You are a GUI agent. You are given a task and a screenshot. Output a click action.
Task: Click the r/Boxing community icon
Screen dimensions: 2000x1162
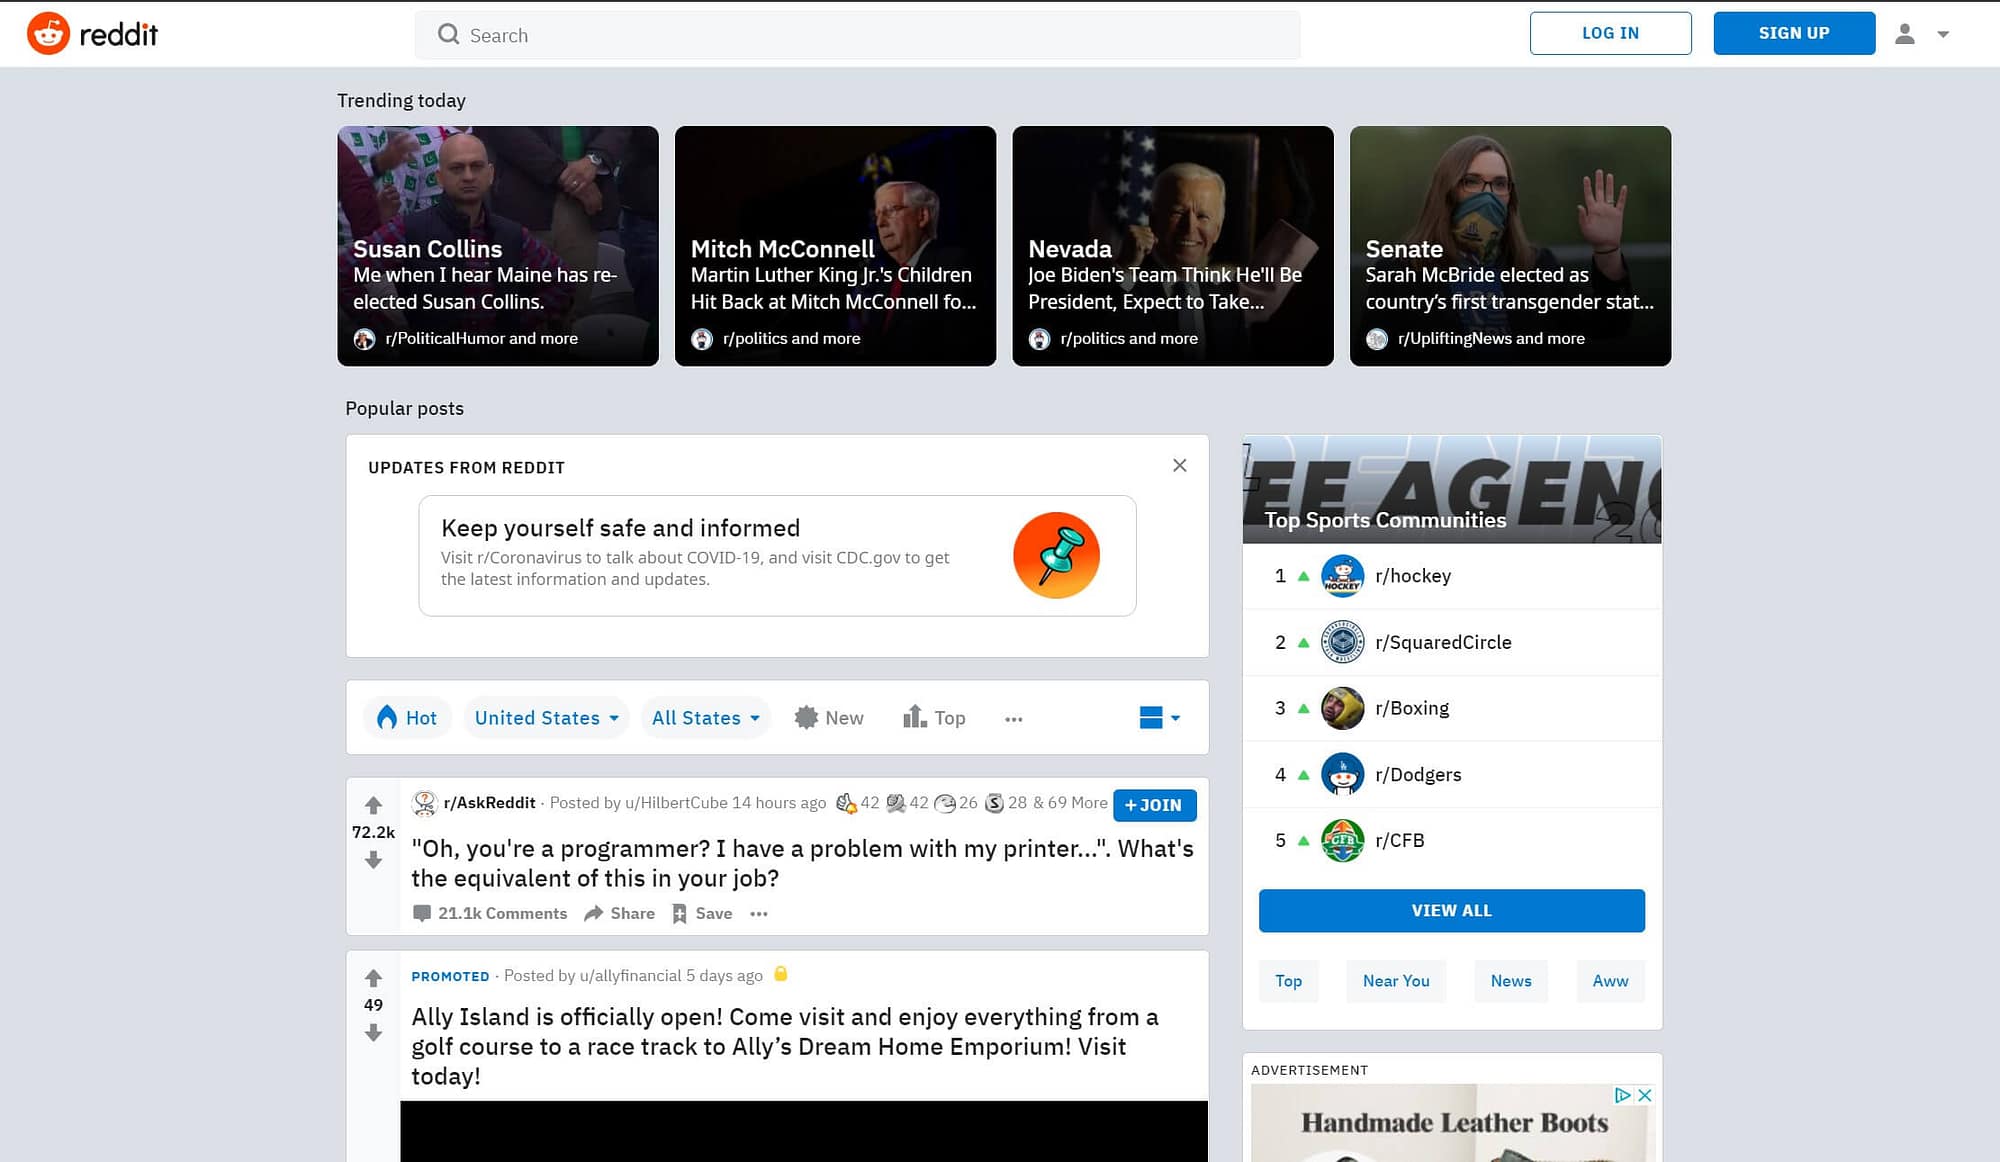[x=1342, y=708]
